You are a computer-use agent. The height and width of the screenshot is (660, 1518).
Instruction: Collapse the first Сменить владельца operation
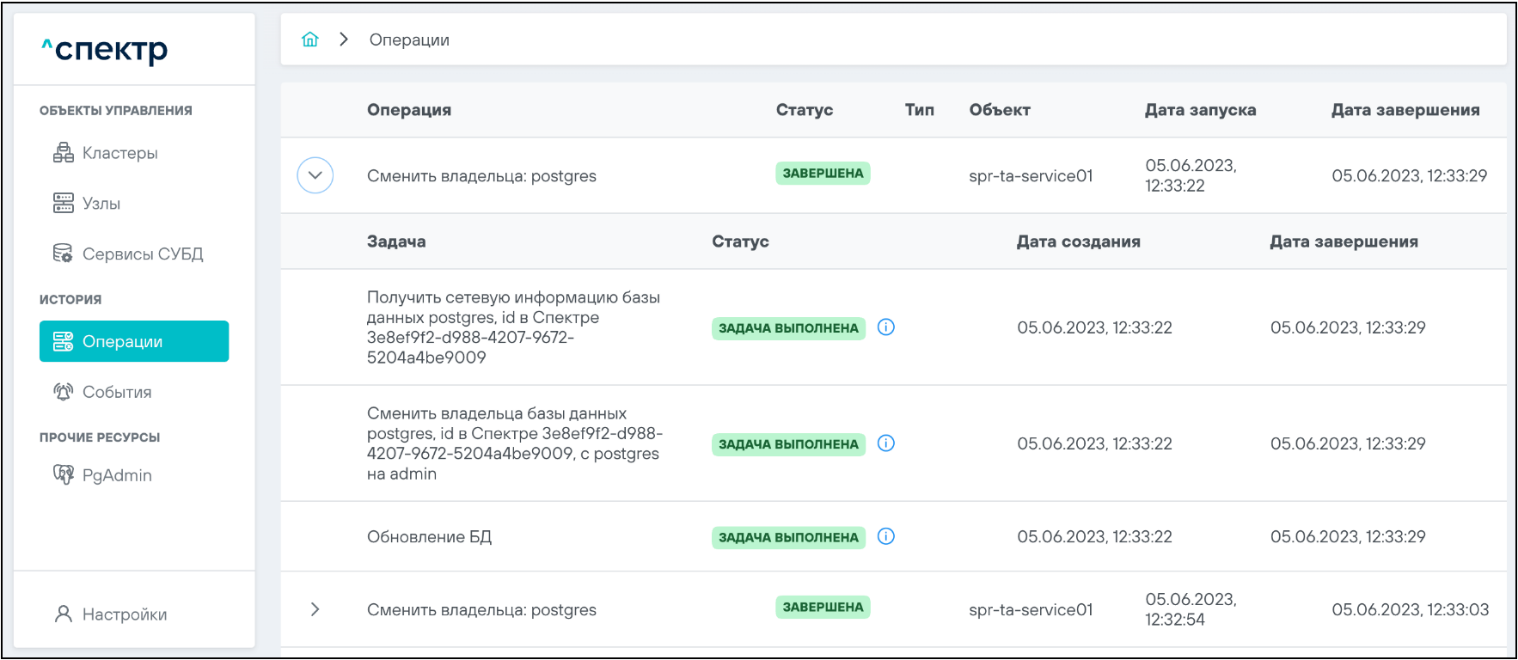click(315, 176)
